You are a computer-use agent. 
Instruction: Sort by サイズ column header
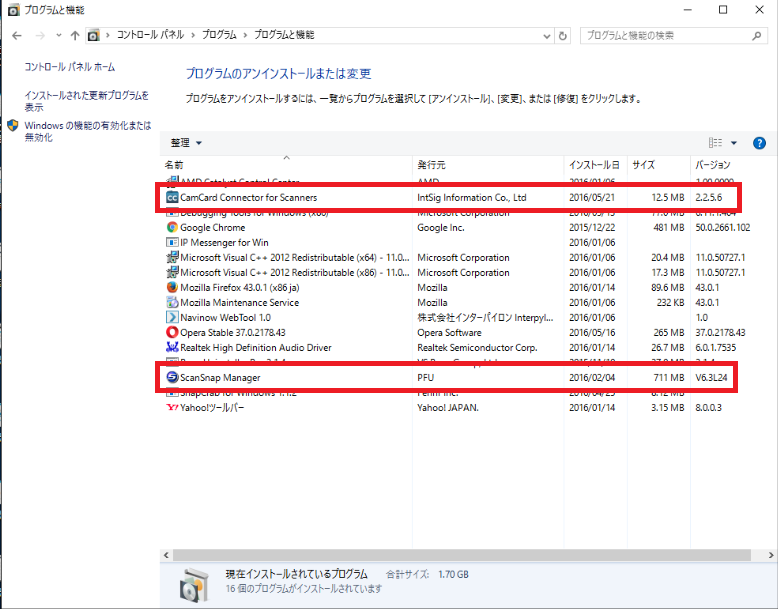pos(658,165)
